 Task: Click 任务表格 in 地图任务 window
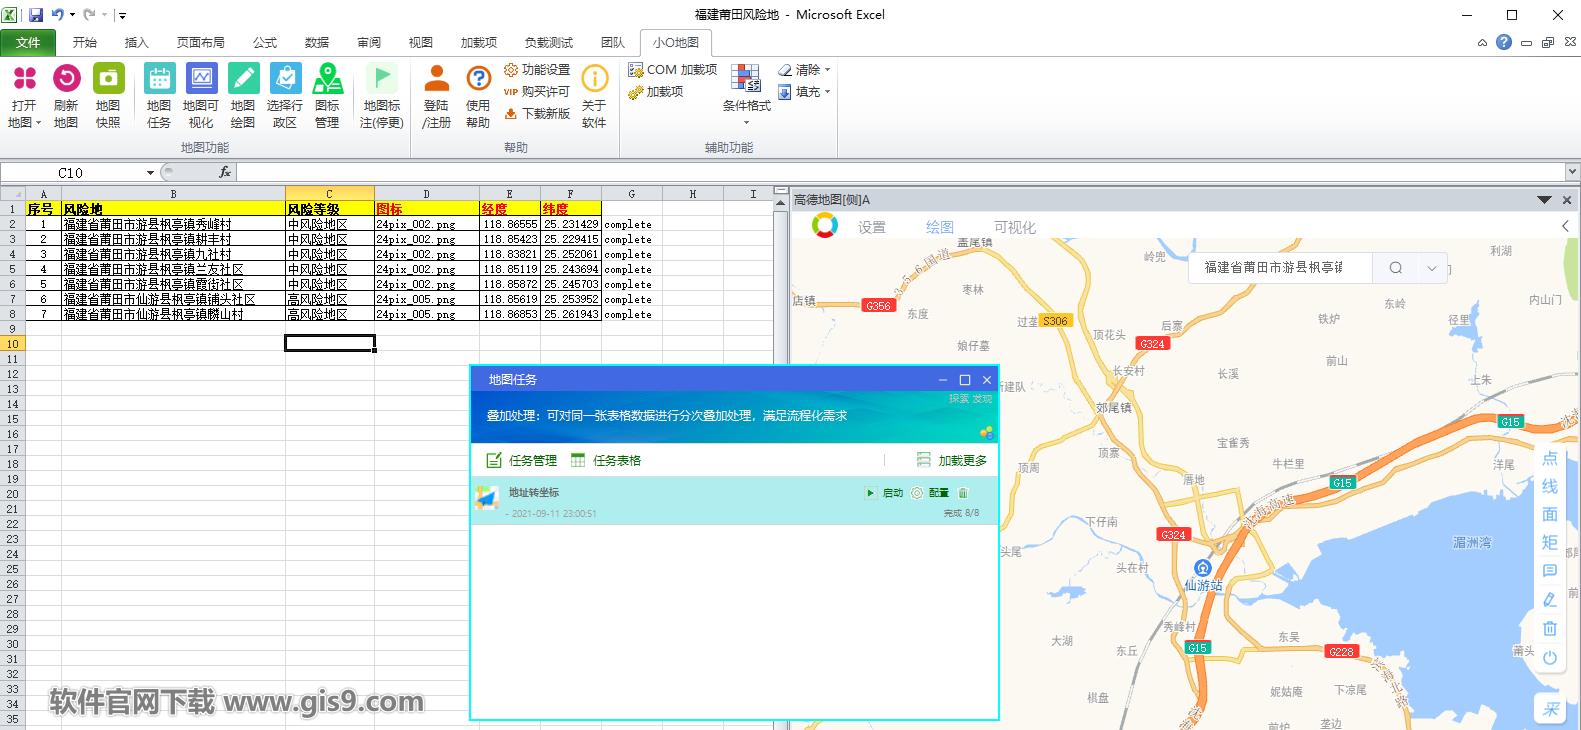[606, 461]
